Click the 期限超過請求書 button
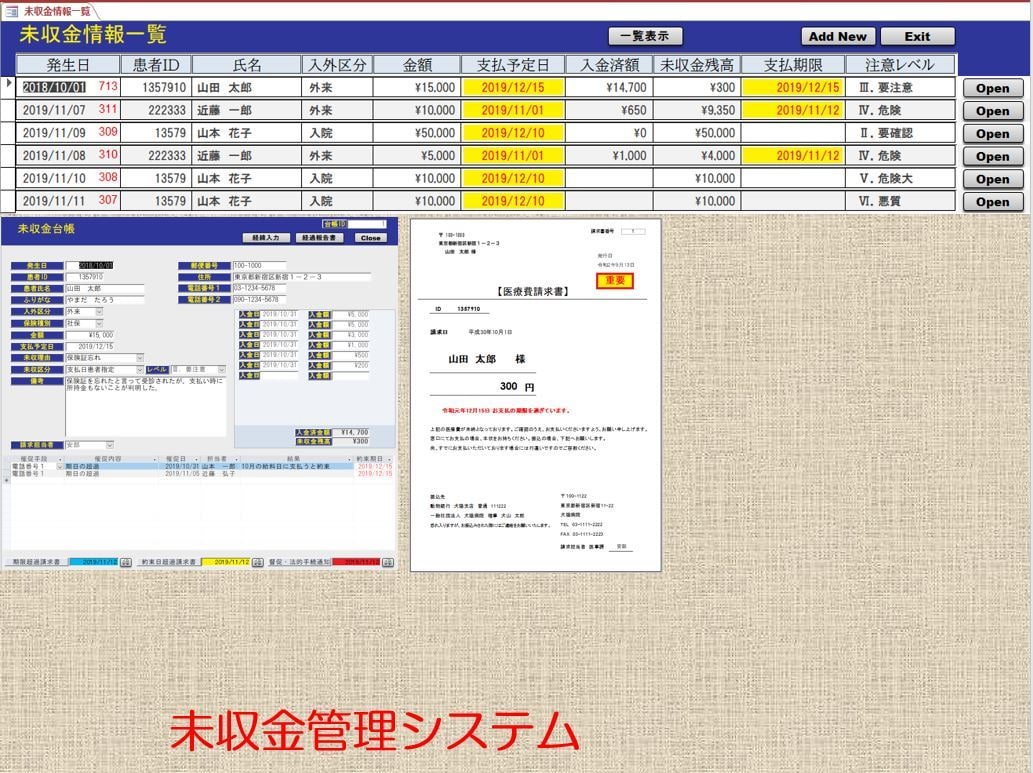 [x=36, y=562]
